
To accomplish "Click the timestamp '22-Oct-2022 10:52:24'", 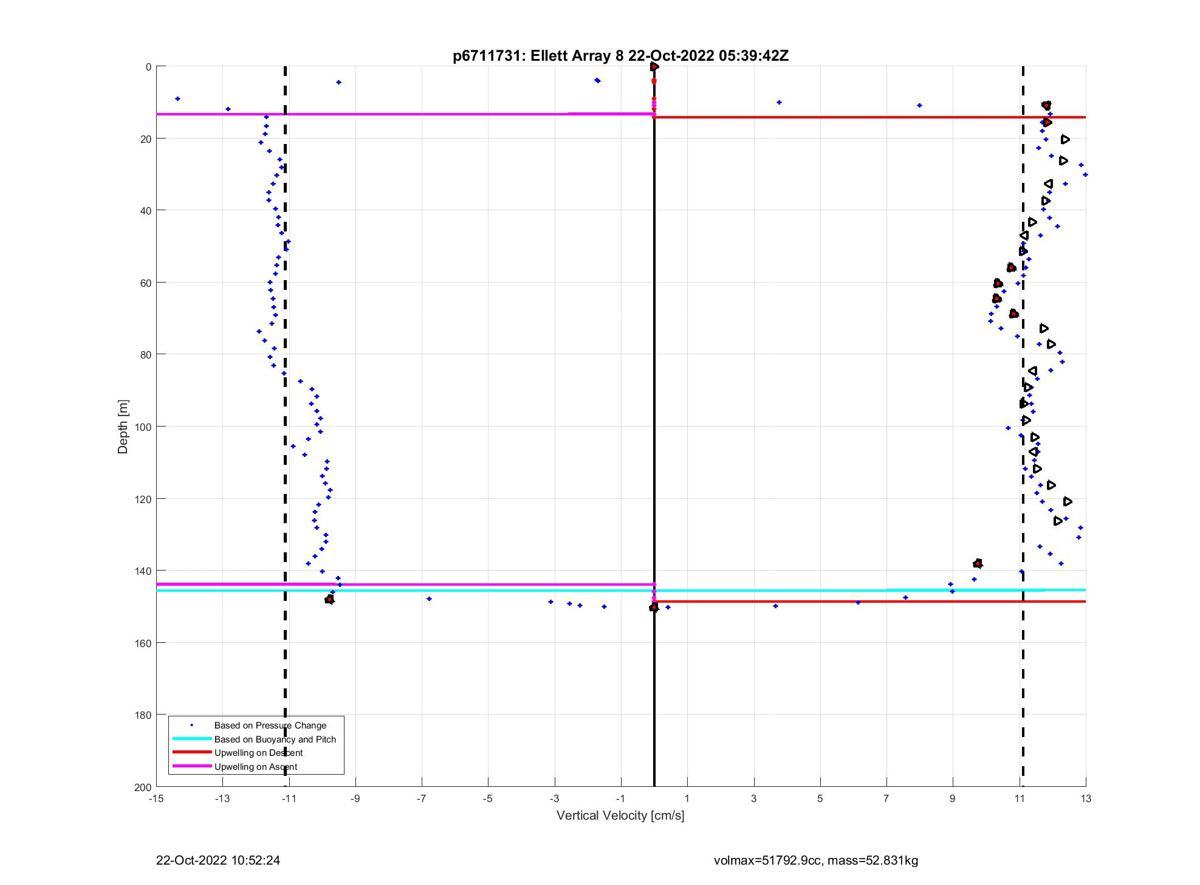I will (x=218, y=860).
